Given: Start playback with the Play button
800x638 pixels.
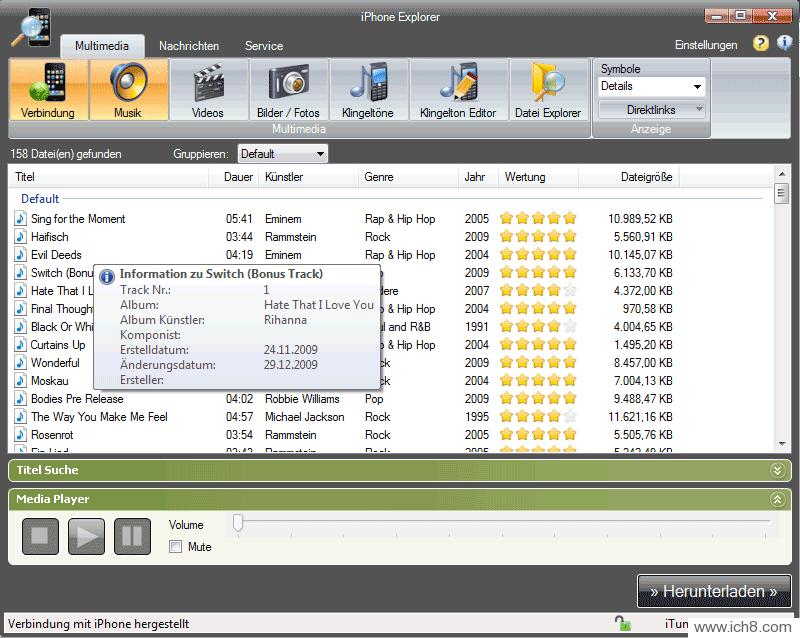Looking at the screenshot, I should [86, 536].
